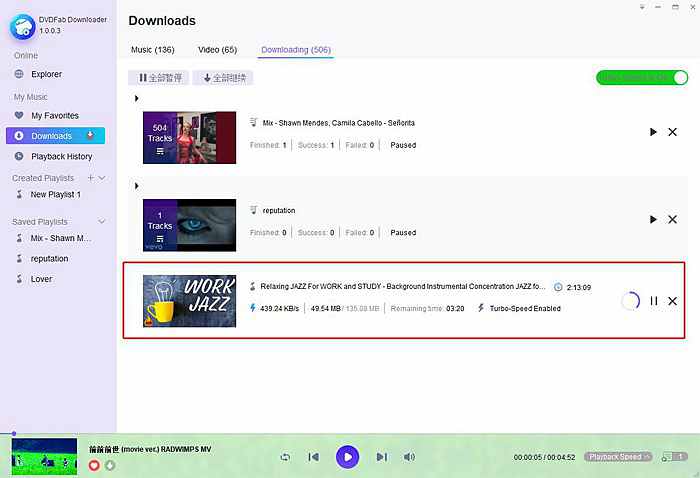This screenshot has width=700, height=478.
Task: Expand the Shawn Mendes mix playlist row
Action: [137, 98]
